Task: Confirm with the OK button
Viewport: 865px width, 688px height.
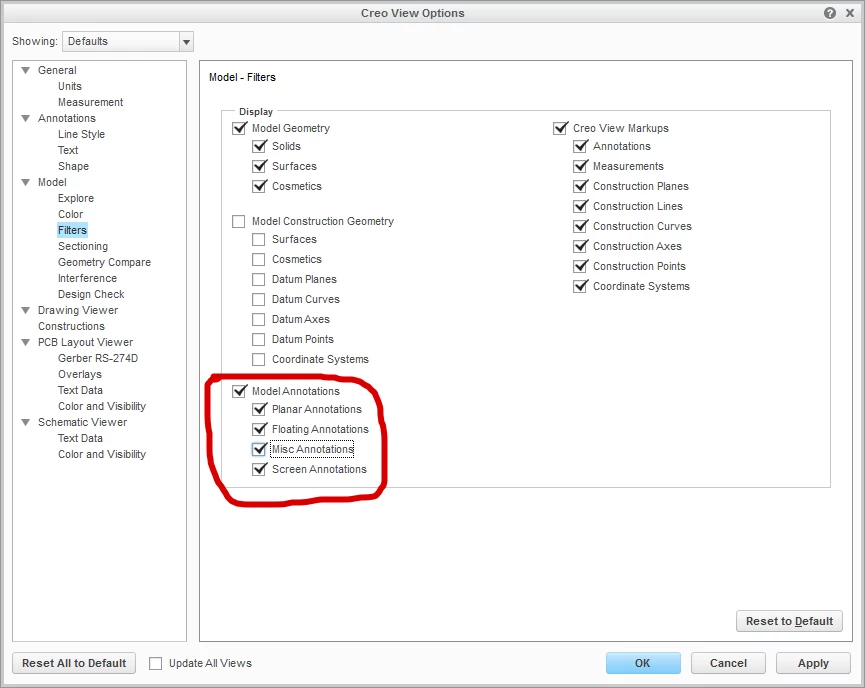Action: click(643, 663)
